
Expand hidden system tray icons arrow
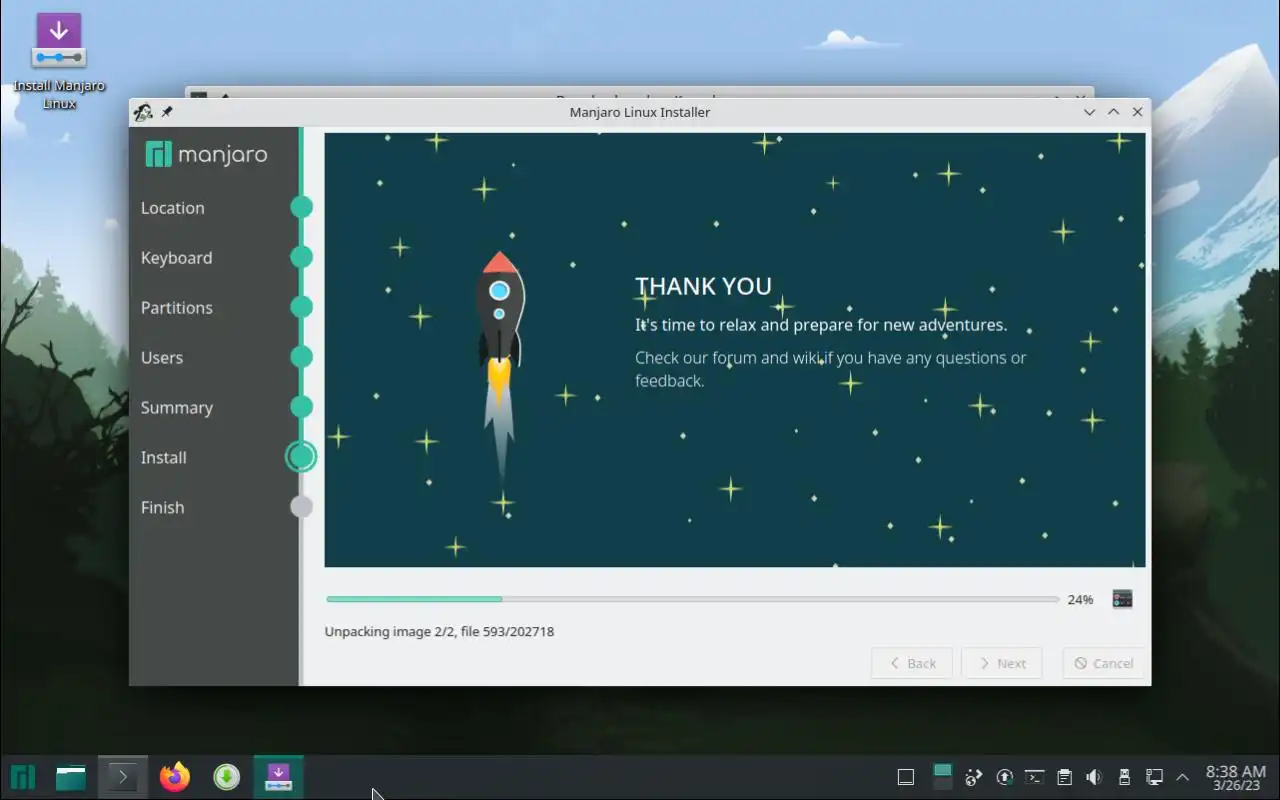pos(1182,777)
